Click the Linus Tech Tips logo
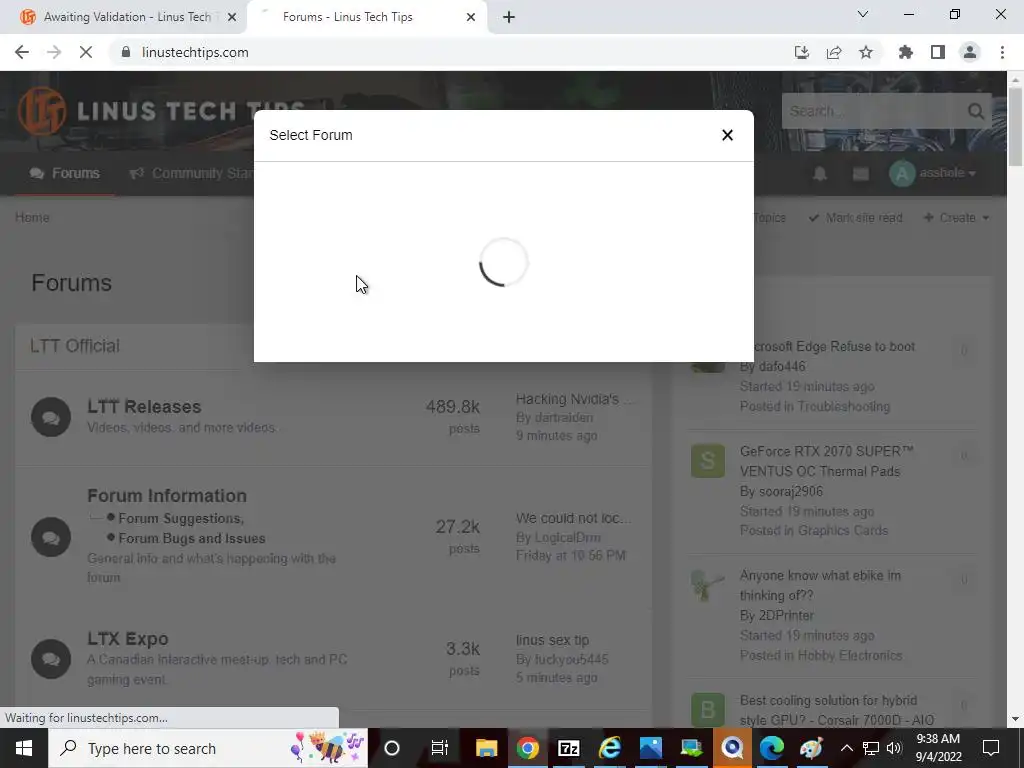 pyautogui.click(x=161, y=111)
